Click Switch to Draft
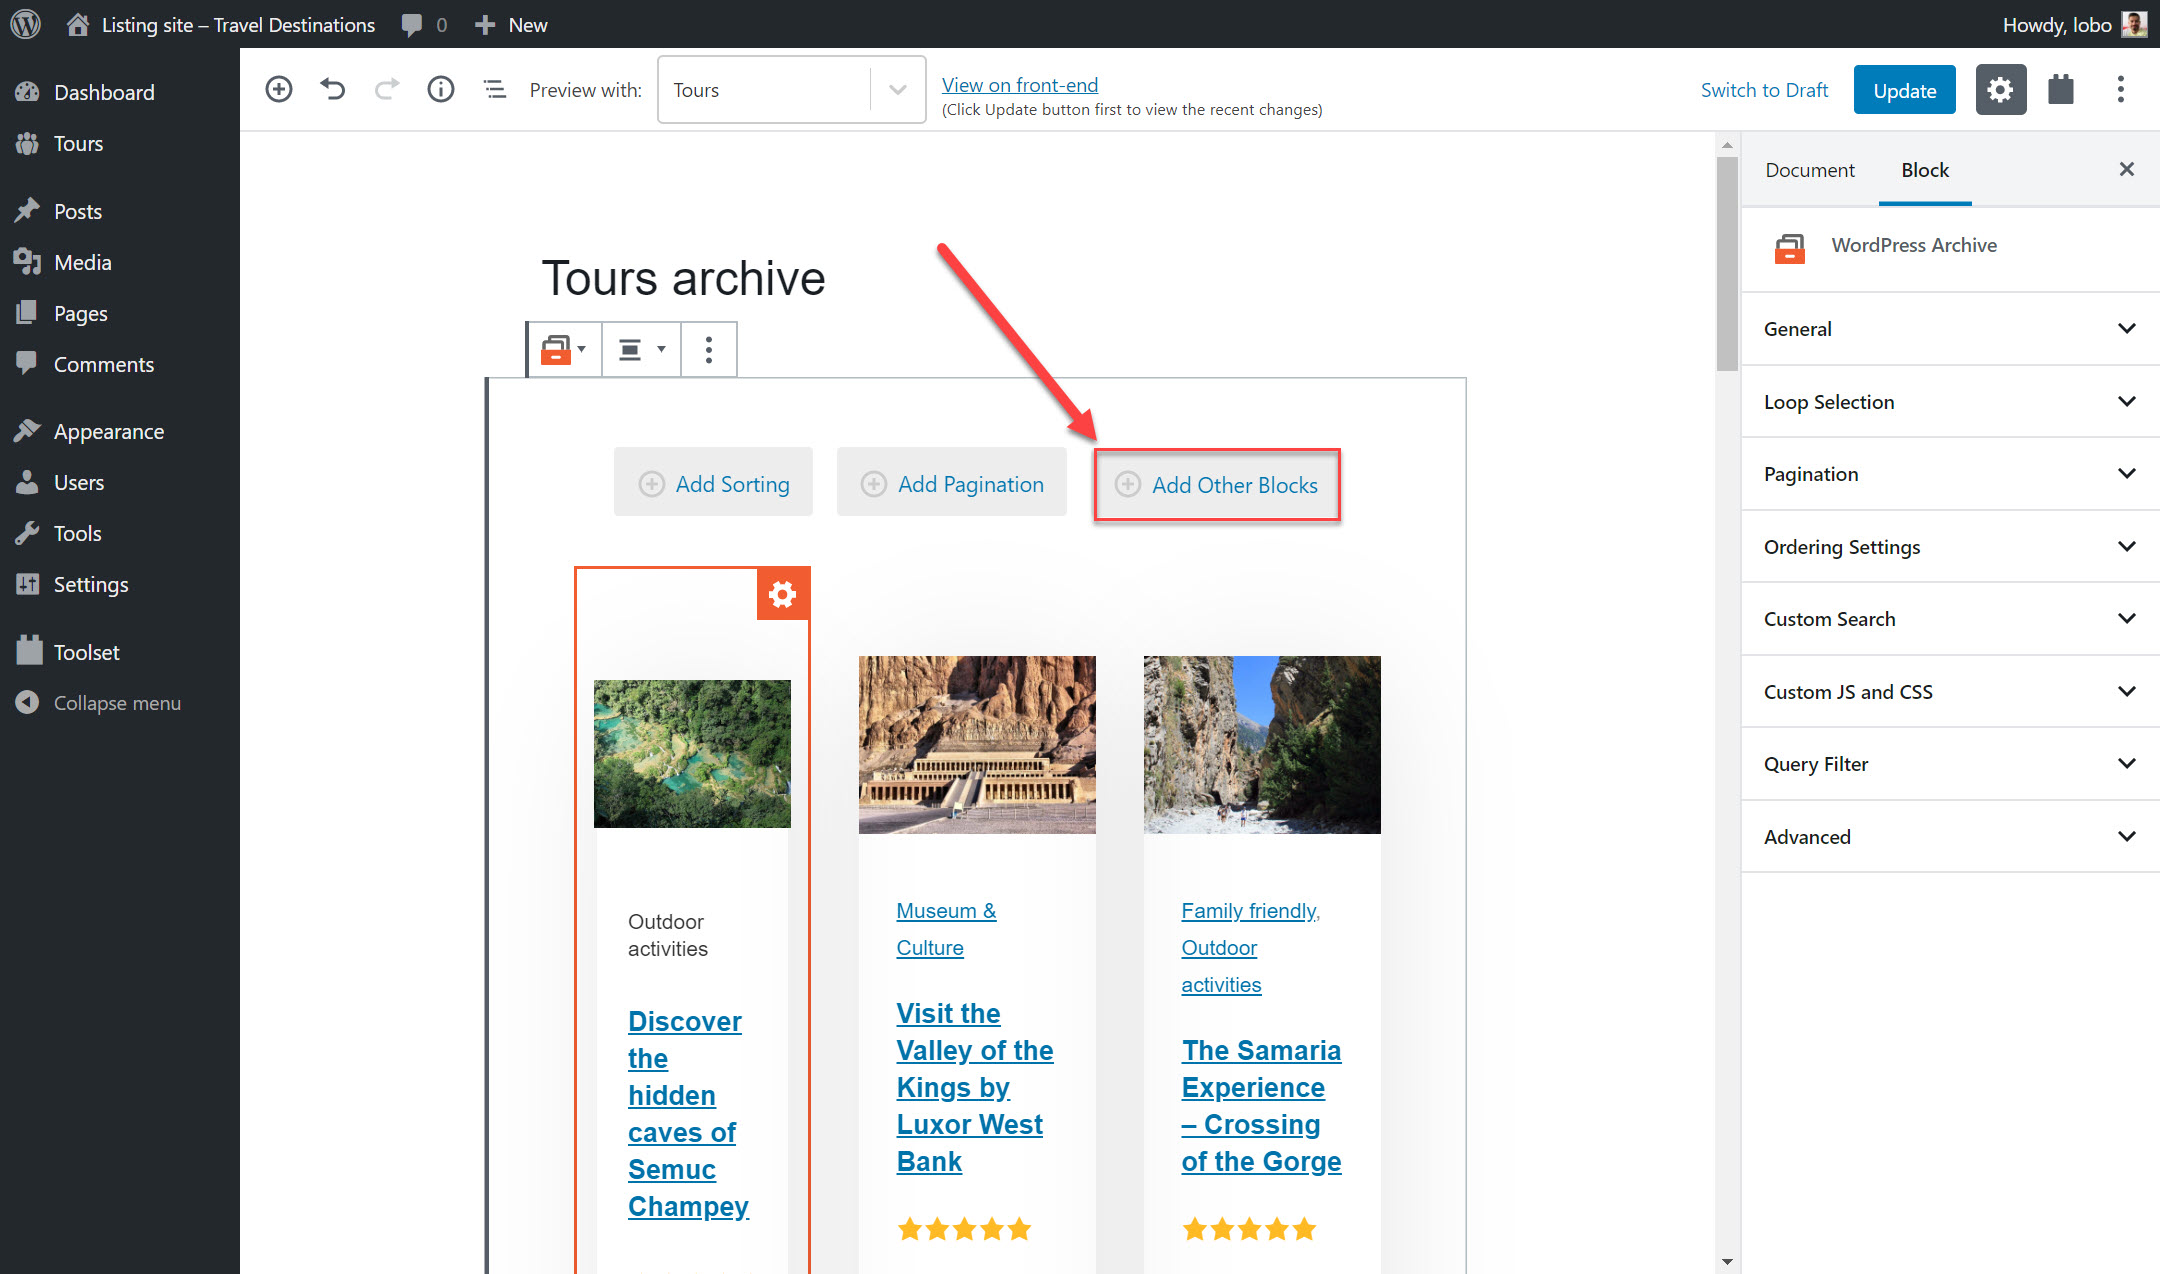This screenshot has width=2160, height=1274. pyautogui.click(x=1764, y=89)
